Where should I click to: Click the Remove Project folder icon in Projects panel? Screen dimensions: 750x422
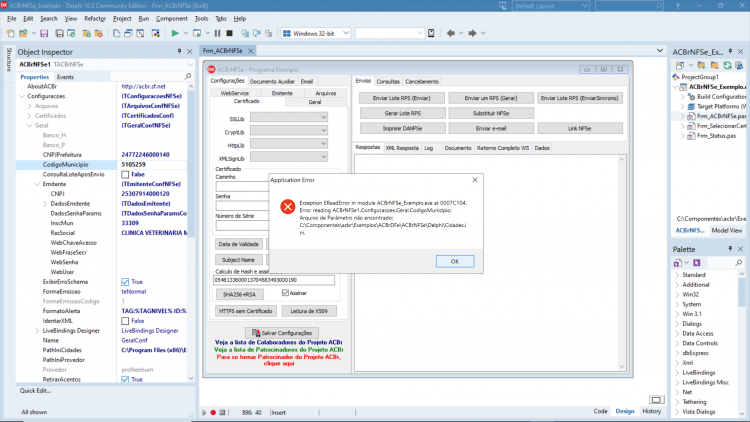715,66
